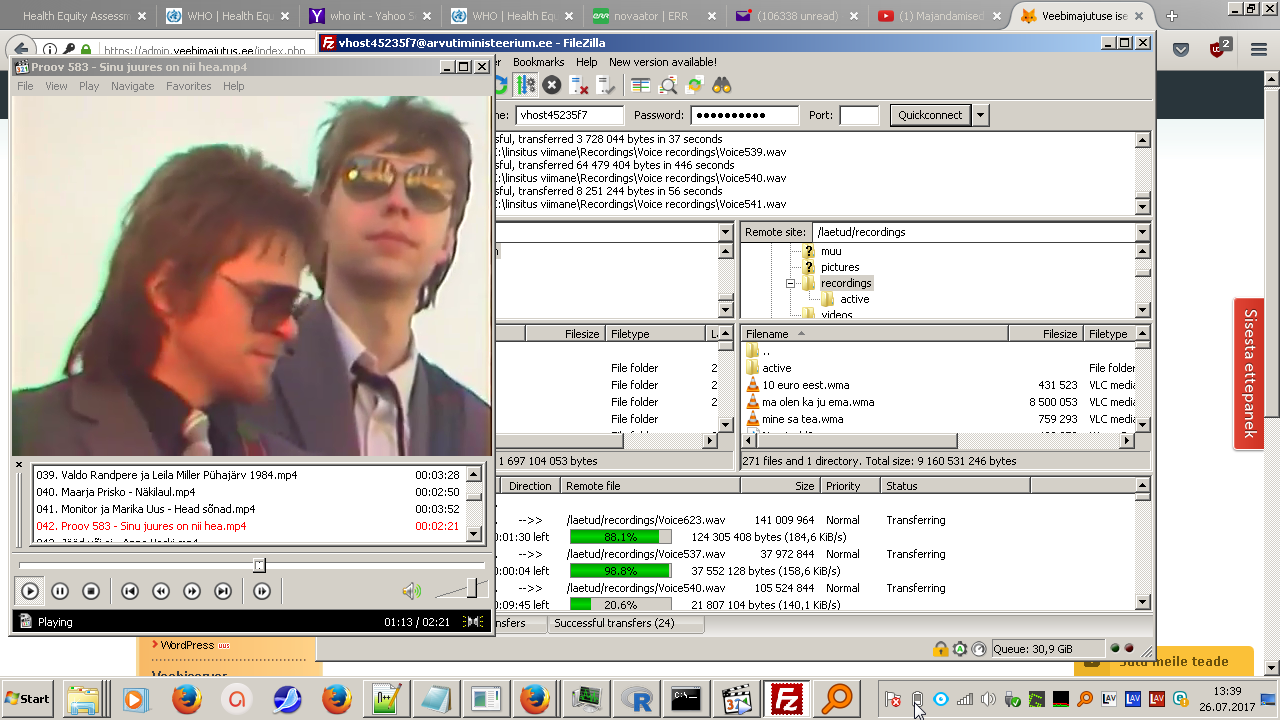Pause the video playback
This screenshot has width=1280, height=720.
click(x=60, y=591)
